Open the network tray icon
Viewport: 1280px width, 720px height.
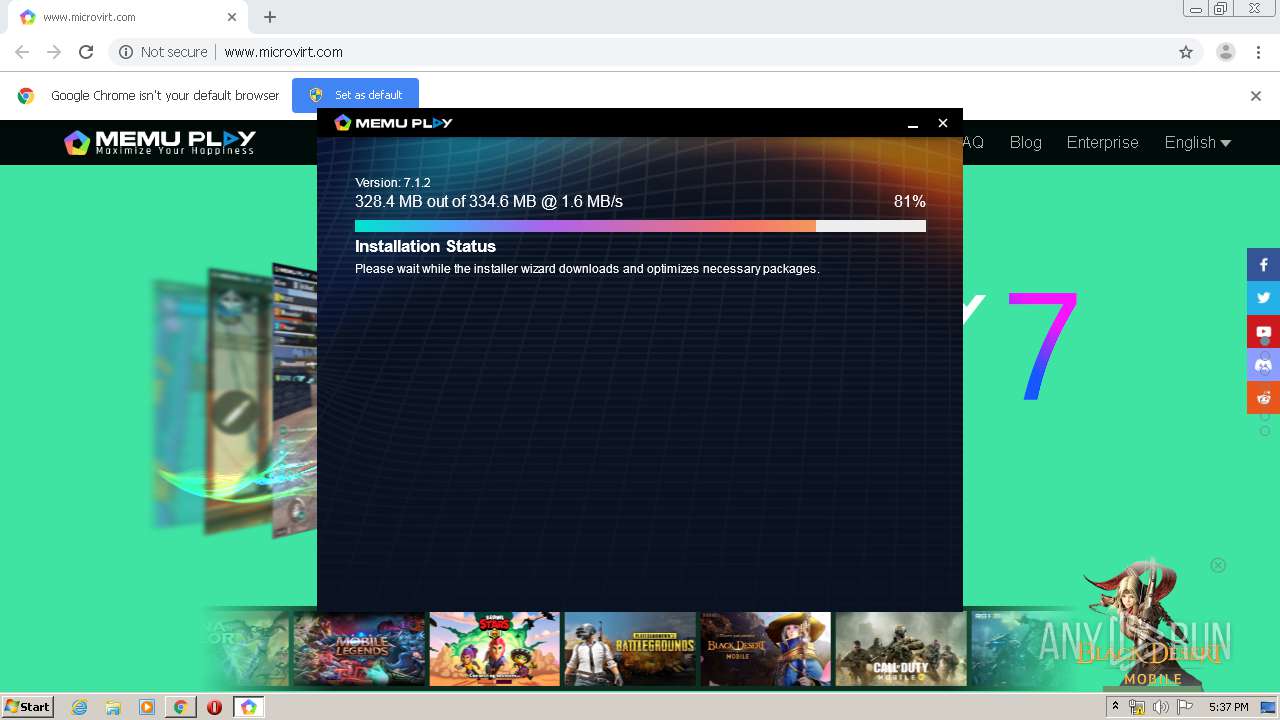(1137, 707)
